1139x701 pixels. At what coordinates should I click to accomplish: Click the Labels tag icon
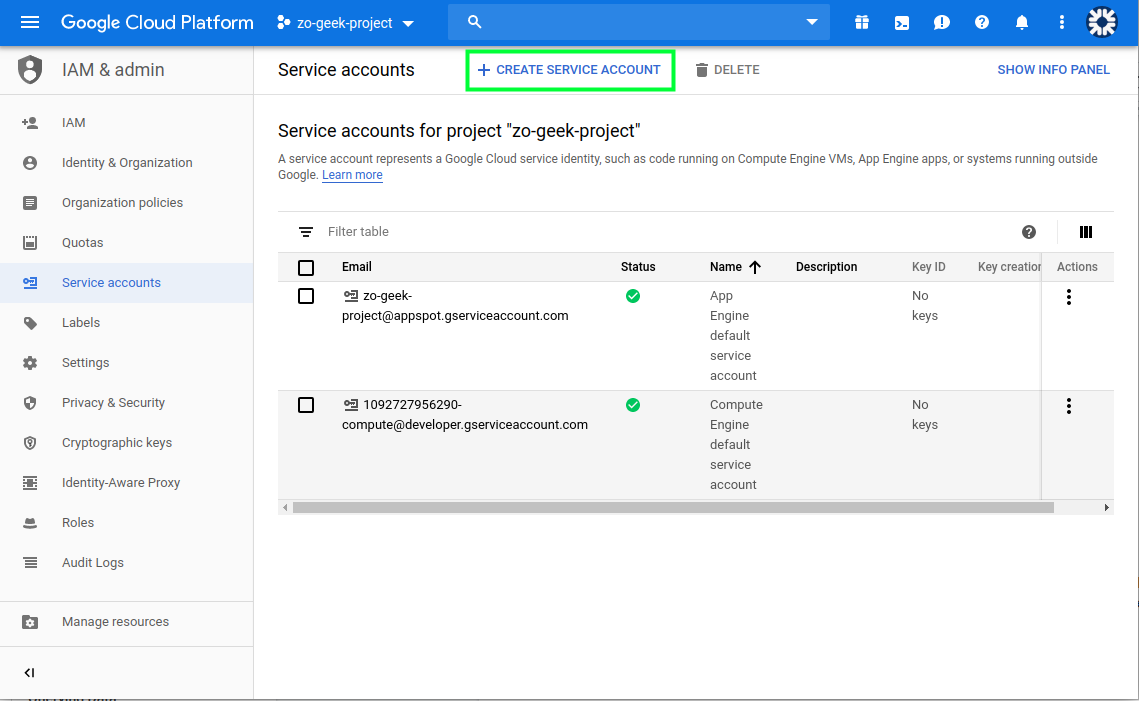(30, 323)
